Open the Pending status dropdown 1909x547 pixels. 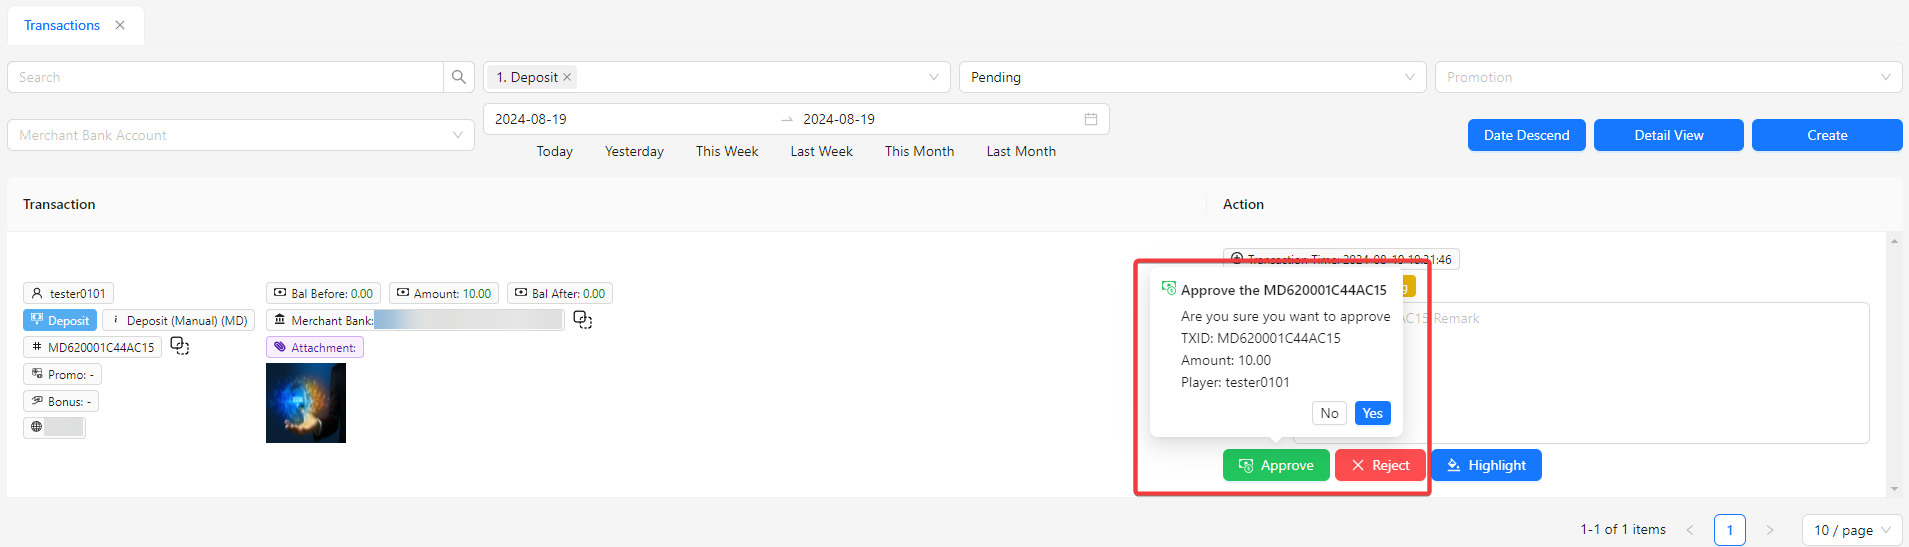(x=1192, y=77)
